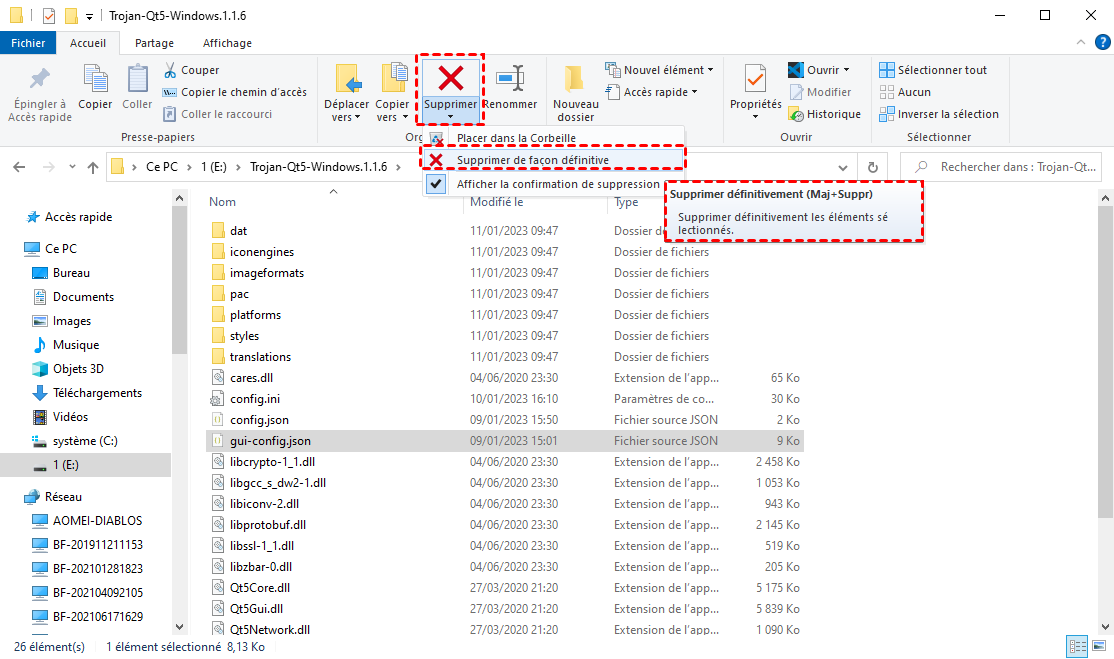Click the Copier ribbon icon
This screenshot has width=1114, height=659.
point(95,78)
